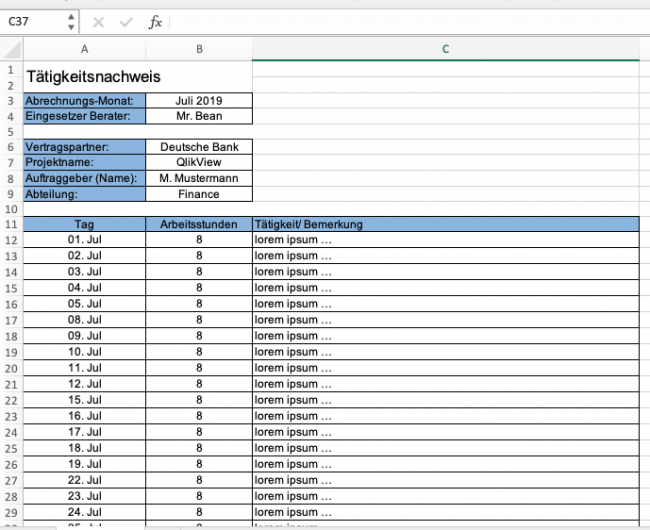Select the row 1 header
Image resolution: width=650 pixels, height=530 pixels.
(x=11, y=69)
